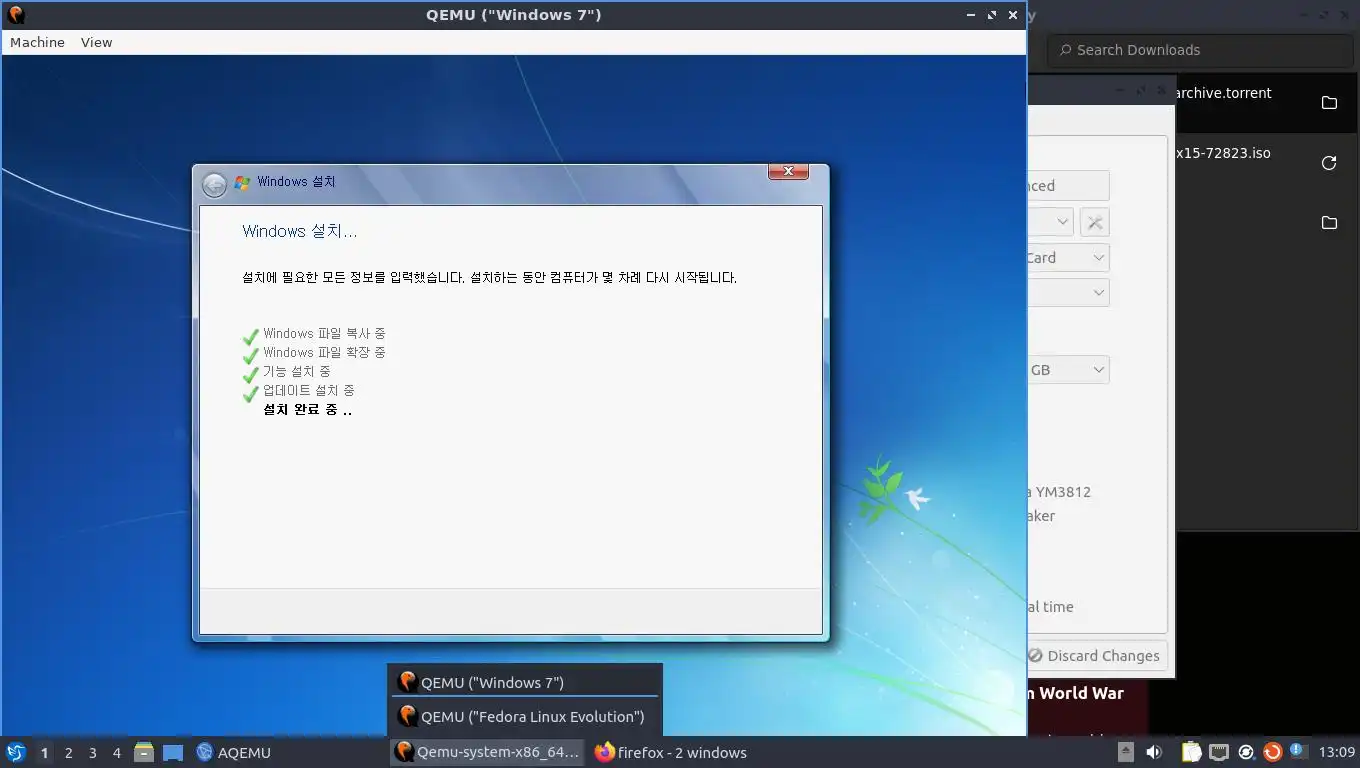Click the AQEMU taskbar button
The height and width of the screenshot is (768, 1360).
coord(233,752)
